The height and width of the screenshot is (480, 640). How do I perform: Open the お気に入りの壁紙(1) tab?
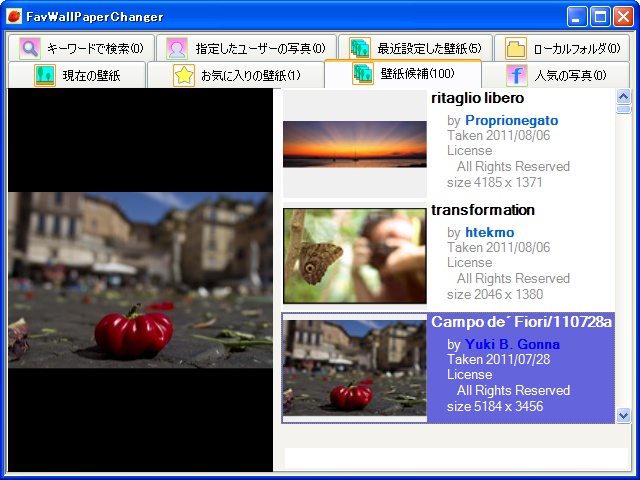coord(236,75)
